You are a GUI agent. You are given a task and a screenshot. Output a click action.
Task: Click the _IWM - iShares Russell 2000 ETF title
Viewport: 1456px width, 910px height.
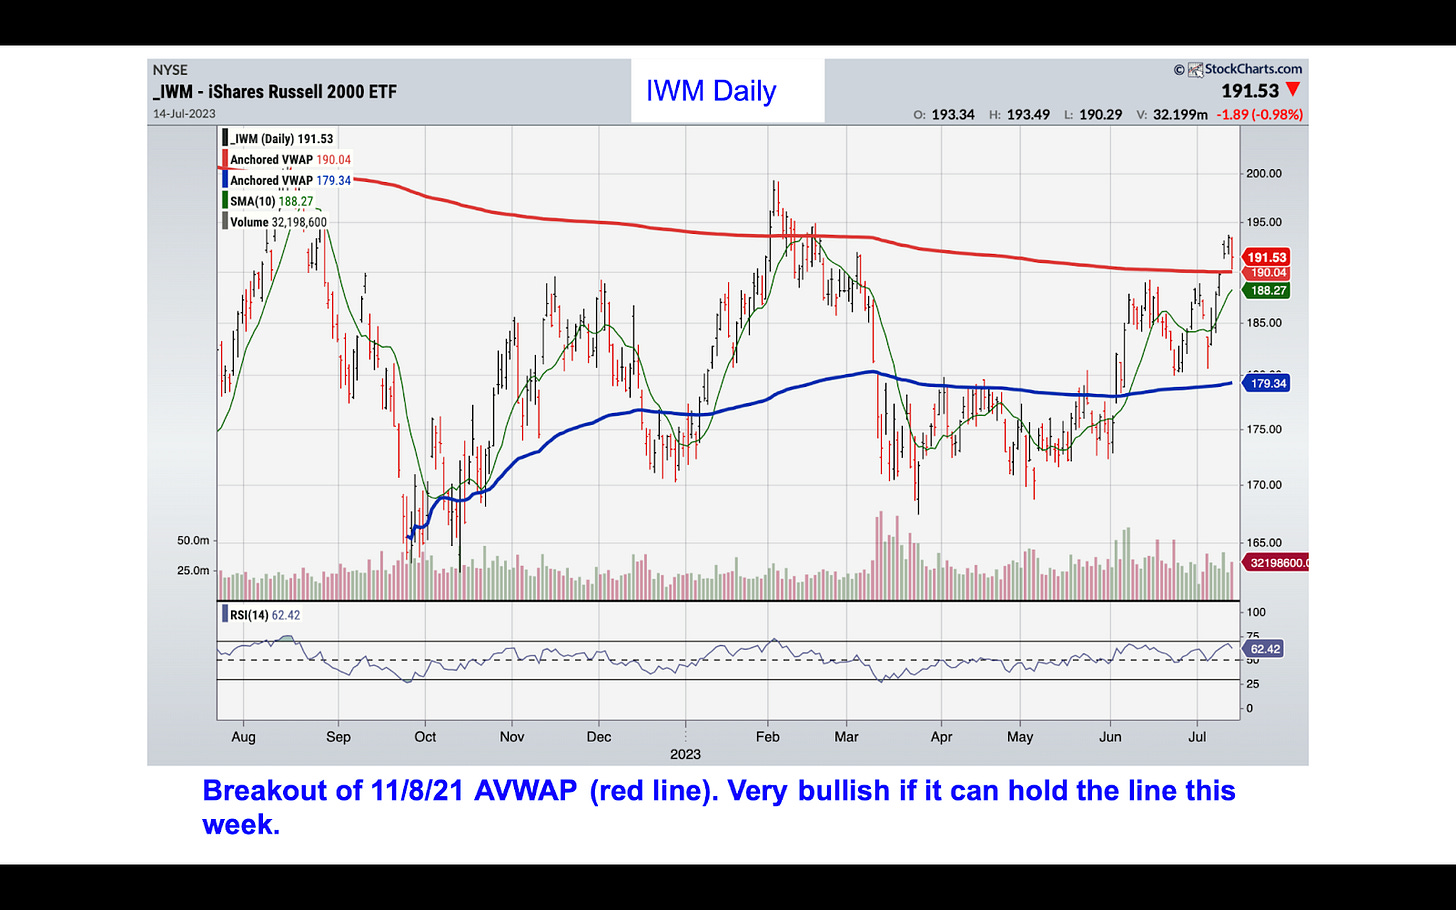(275, 92)
